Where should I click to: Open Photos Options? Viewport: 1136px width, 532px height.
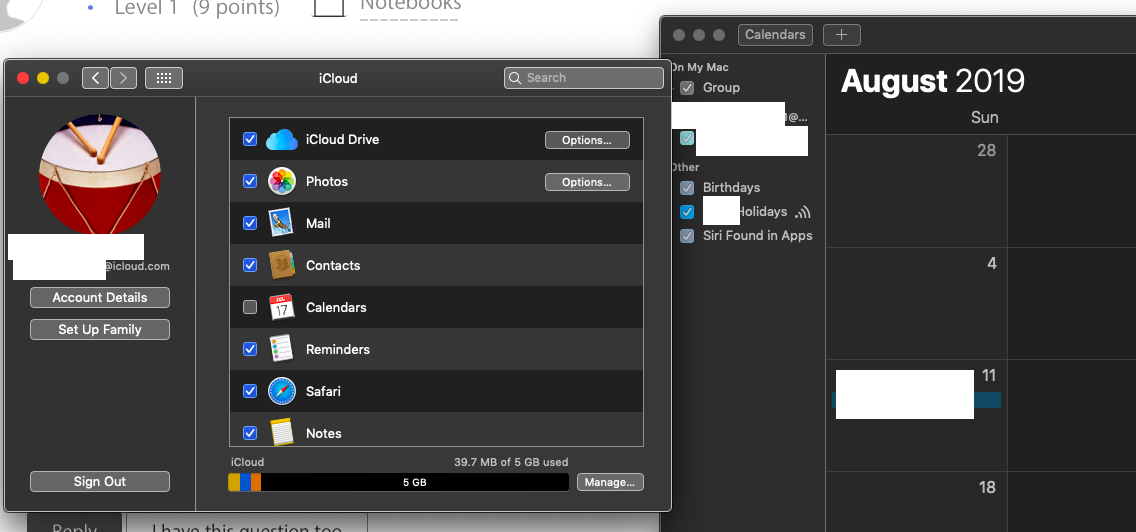click(x=587, y=182)
